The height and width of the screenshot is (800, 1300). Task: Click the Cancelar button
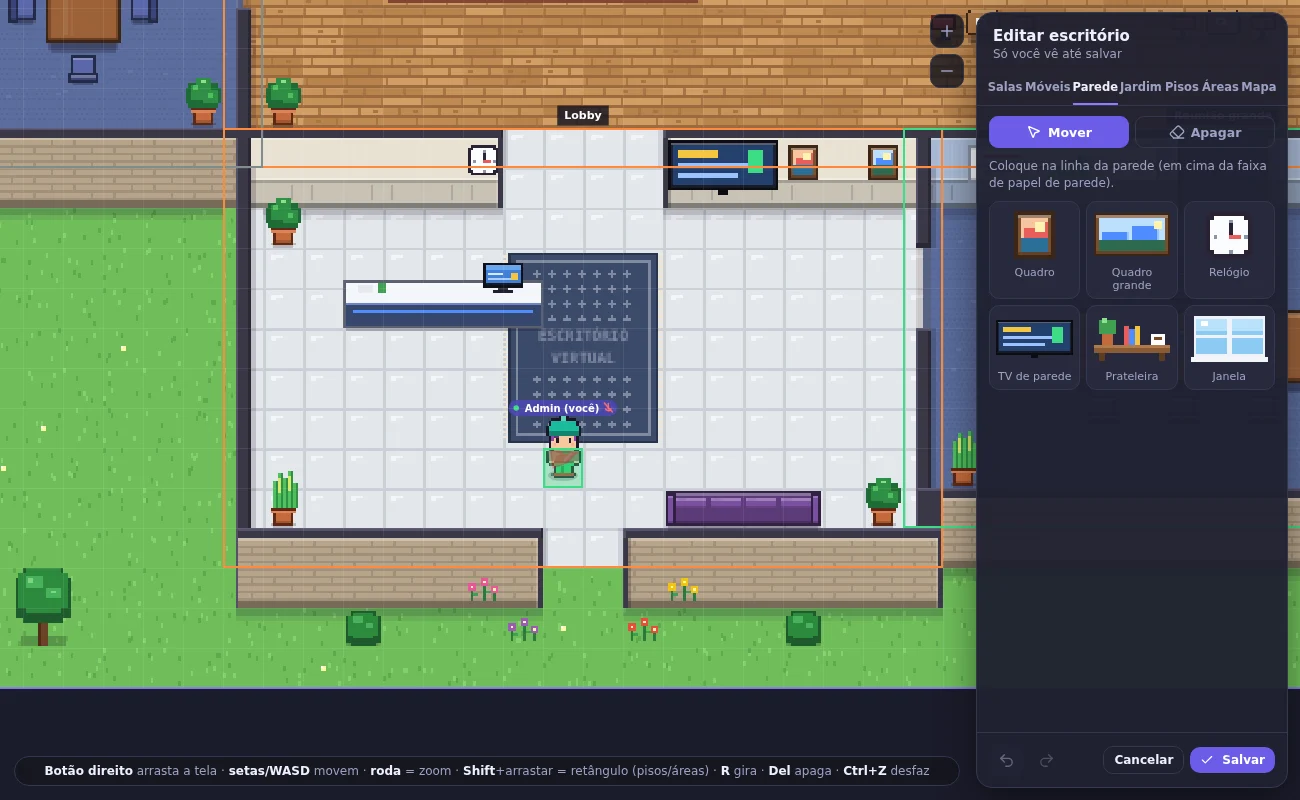point(1143,760)
